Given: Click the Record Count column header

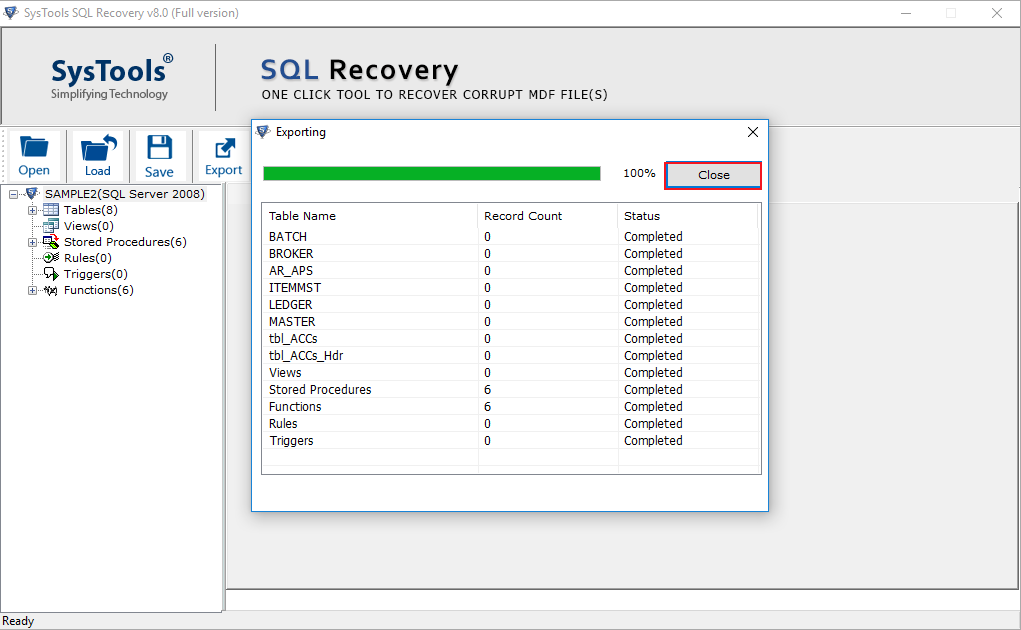Looking at the screenshot, I should (x=548, y=215).
